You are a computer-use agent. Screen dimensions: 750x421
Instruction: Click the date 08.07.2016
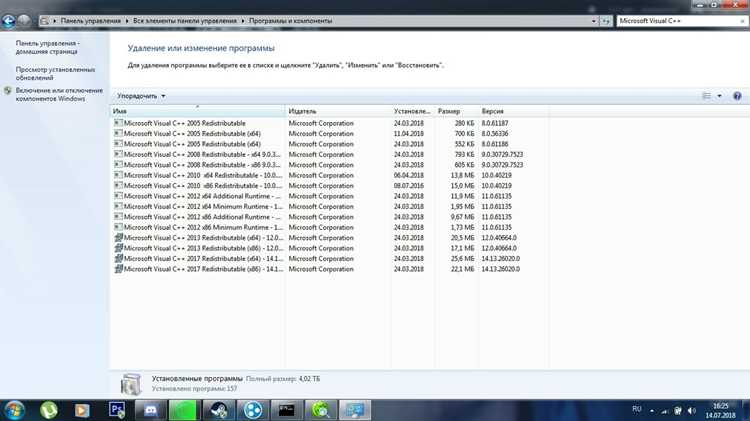click(408, 186)
